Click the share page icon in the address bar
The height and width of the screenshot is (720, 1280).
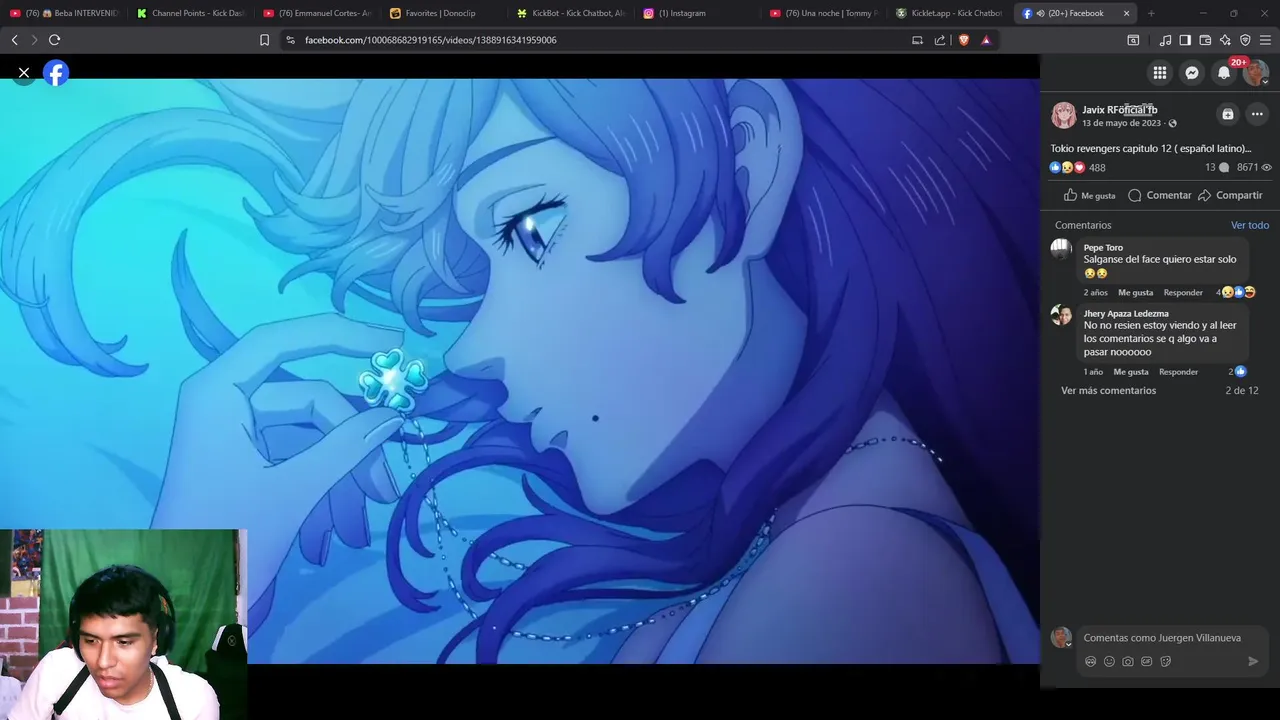(x=940, y=40)
